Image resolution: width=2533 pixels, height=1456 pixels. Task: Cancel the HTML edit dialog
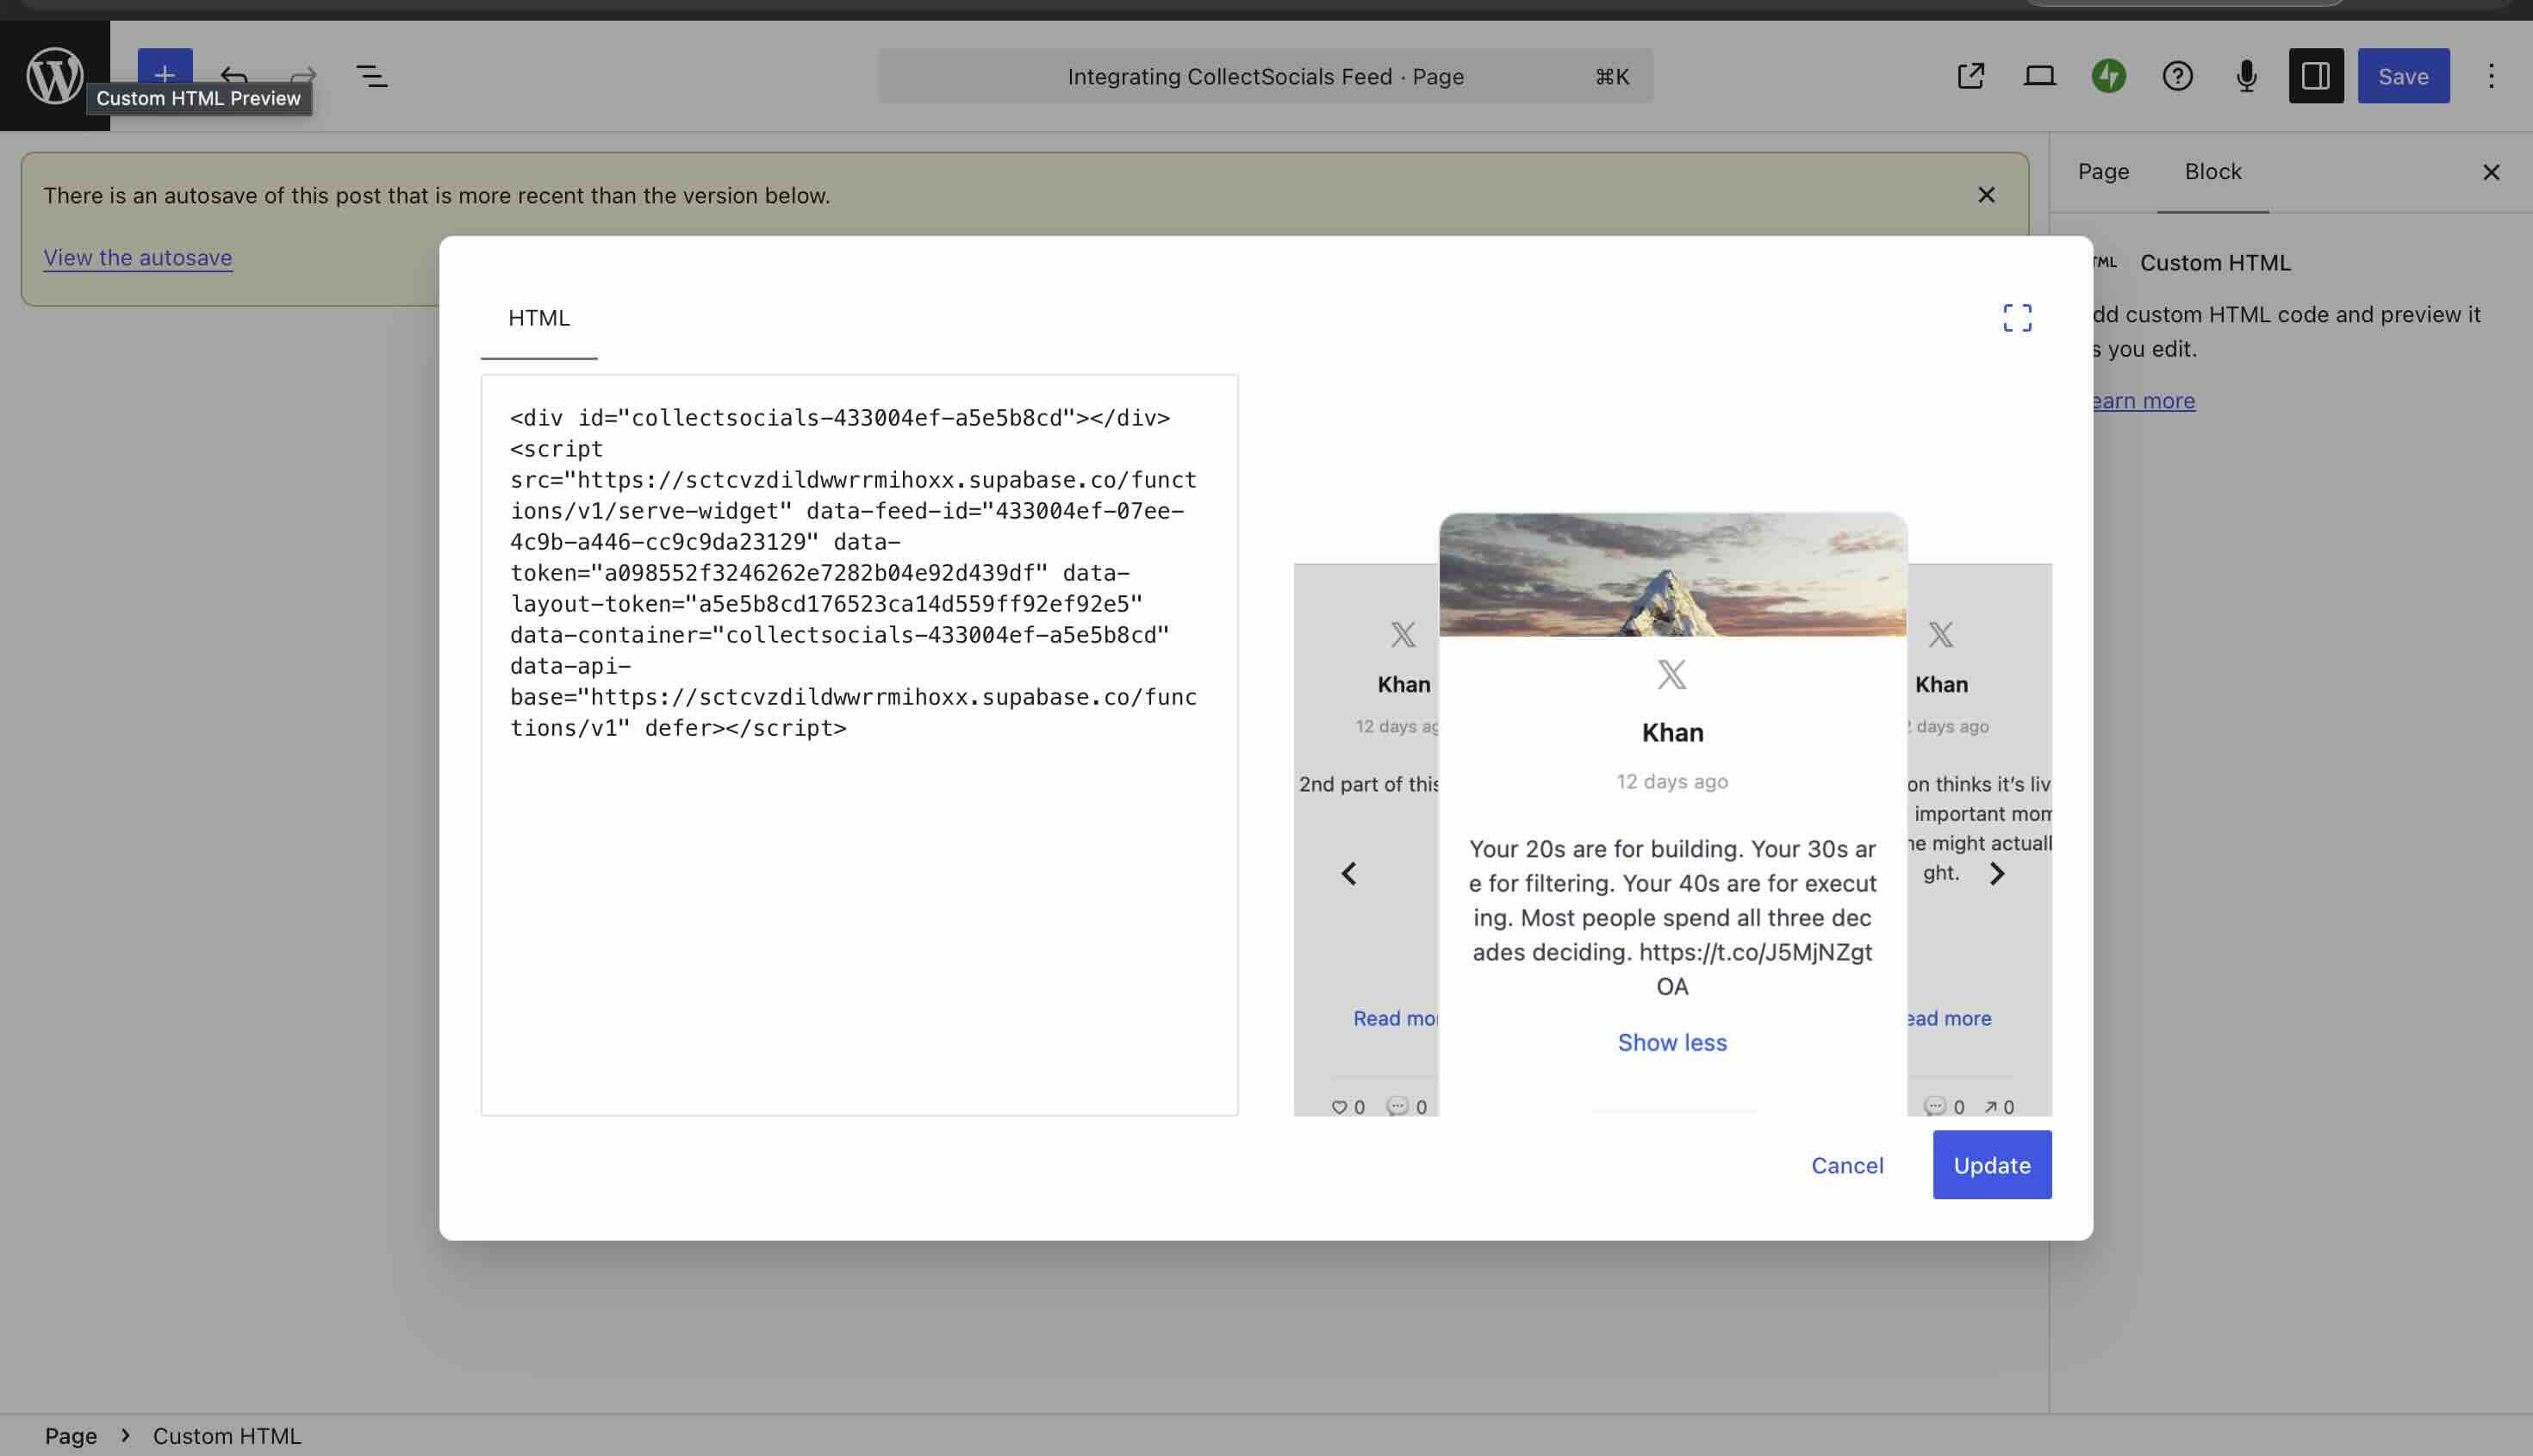pyautogui.click(x=1847, y=1165)
